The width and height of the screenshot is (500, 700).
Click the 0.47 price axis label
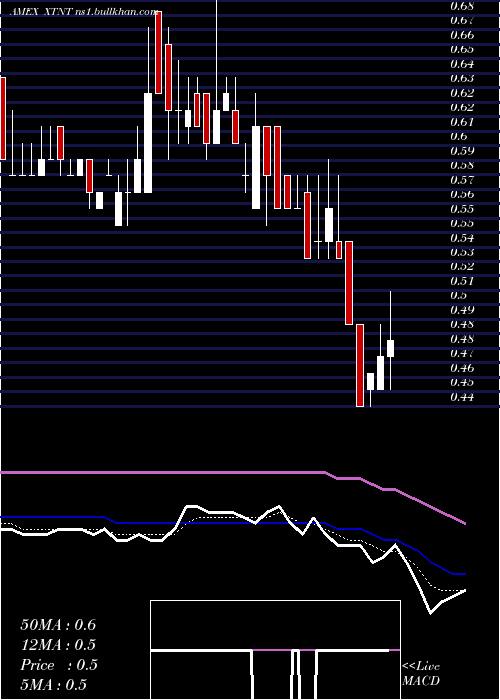pyautogui.click(x=462, y=353)
